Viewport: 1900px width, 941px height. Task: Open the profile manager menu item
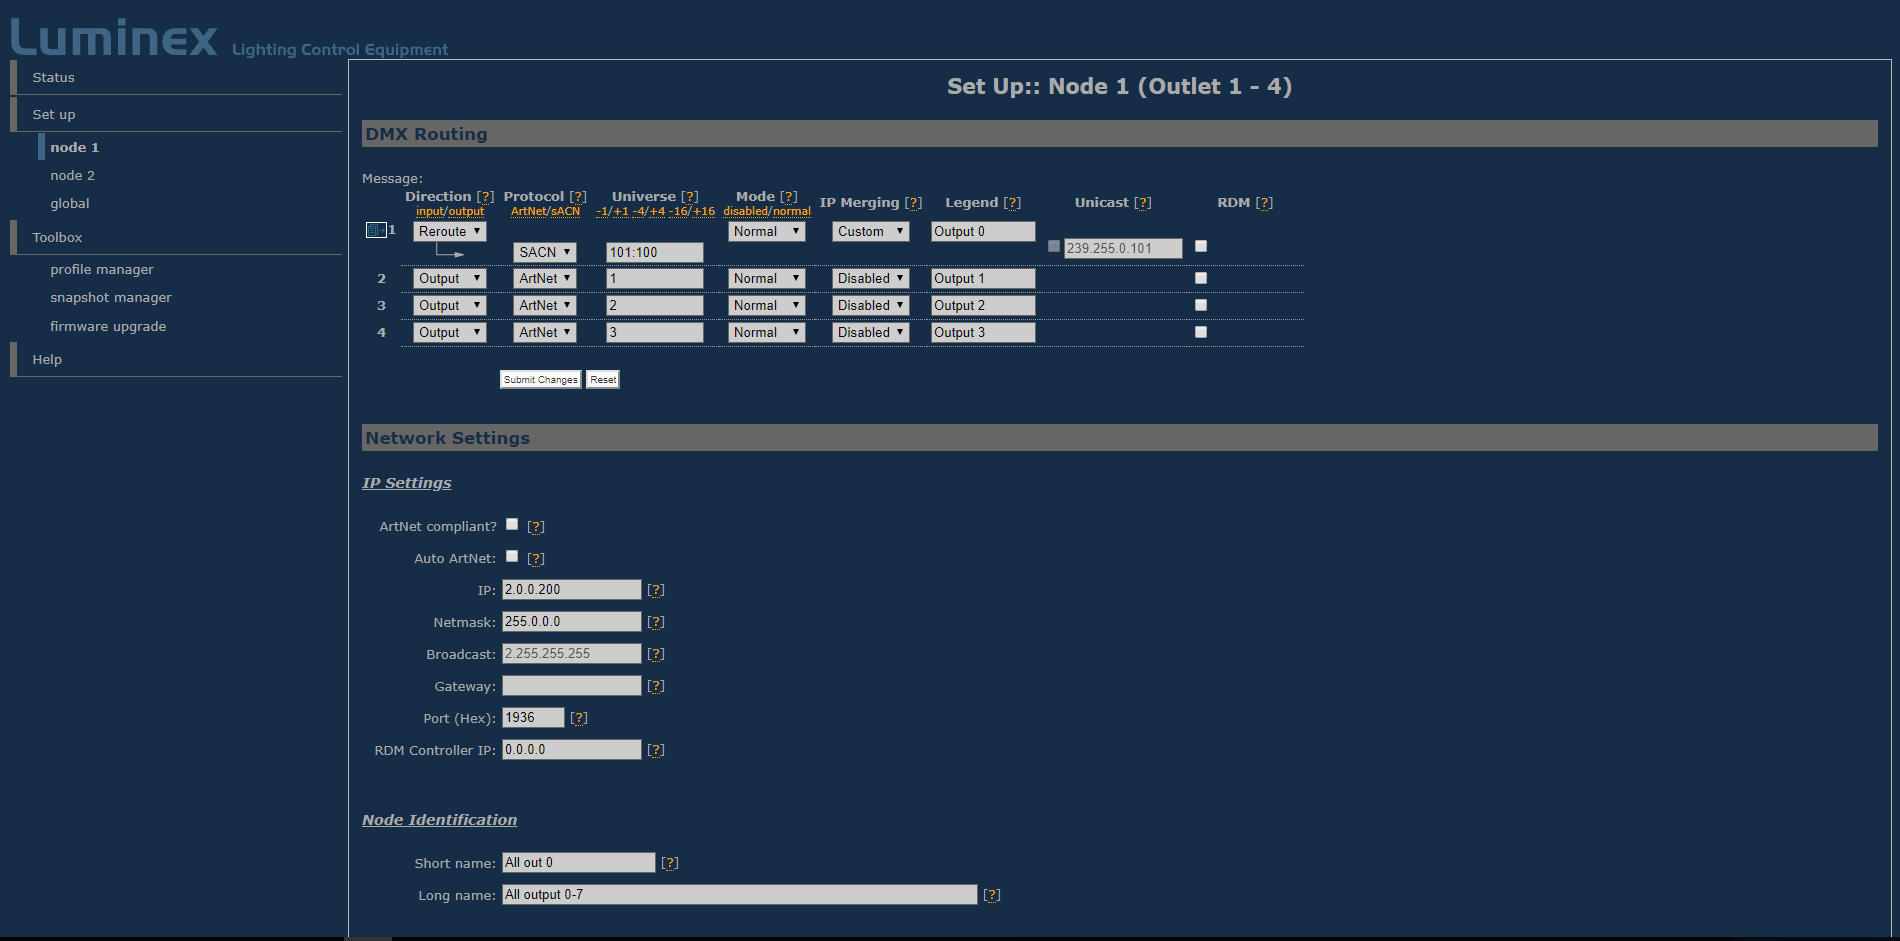click(102, 270)
